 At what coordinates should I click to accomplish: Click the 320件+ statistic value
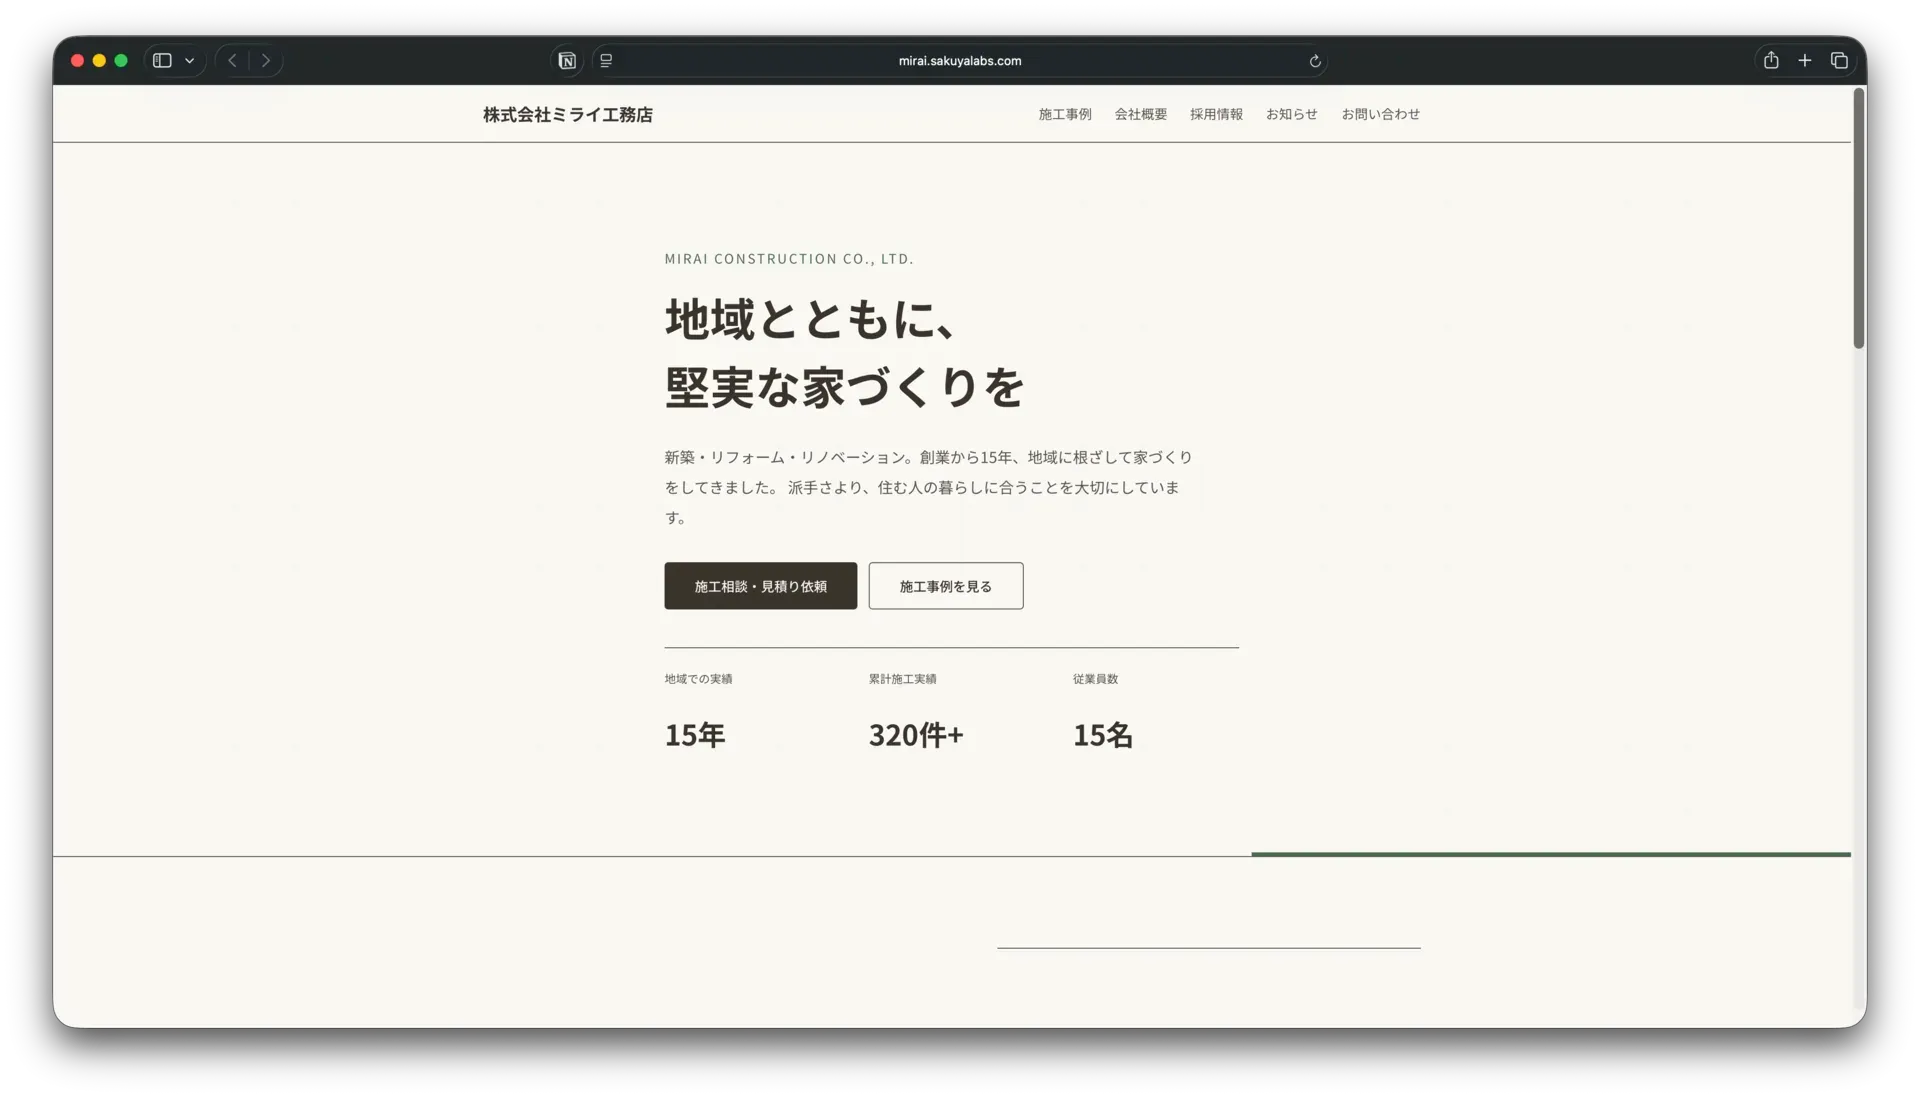(x=916, y=735)
